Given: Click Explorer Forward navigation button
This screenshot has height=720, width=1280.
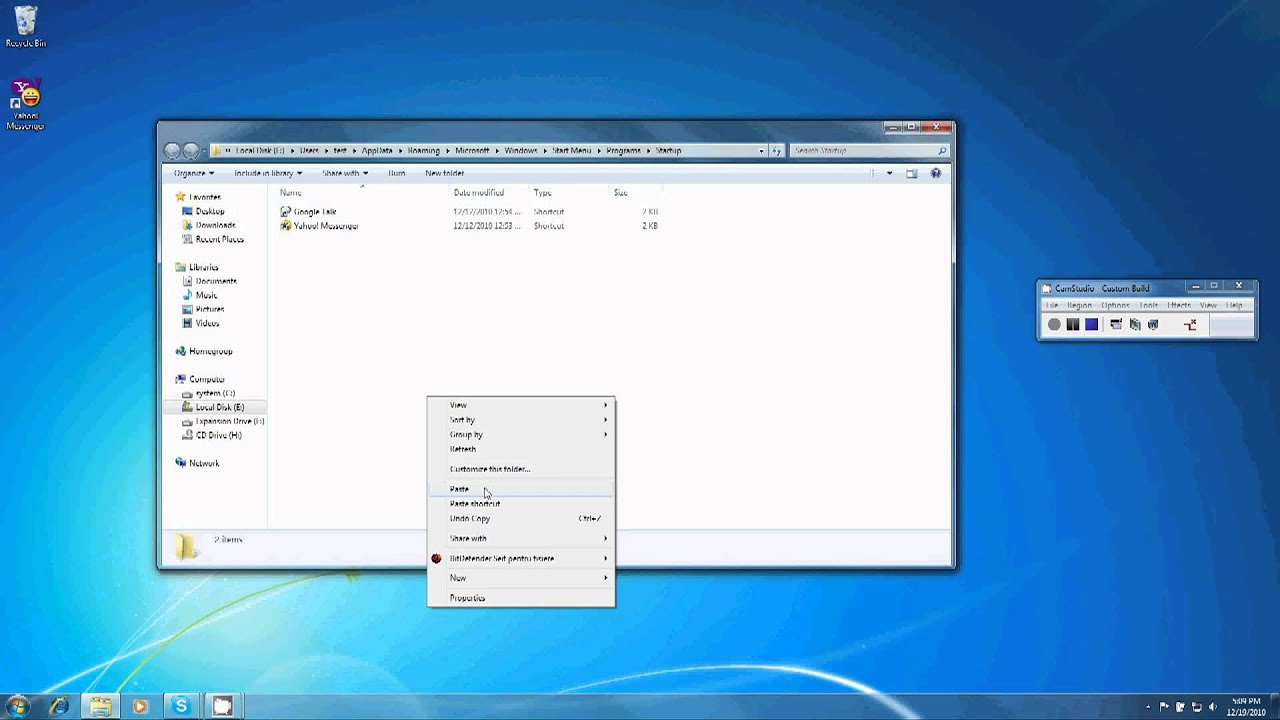Looking at the screenshot, I should tap(190, 151).
